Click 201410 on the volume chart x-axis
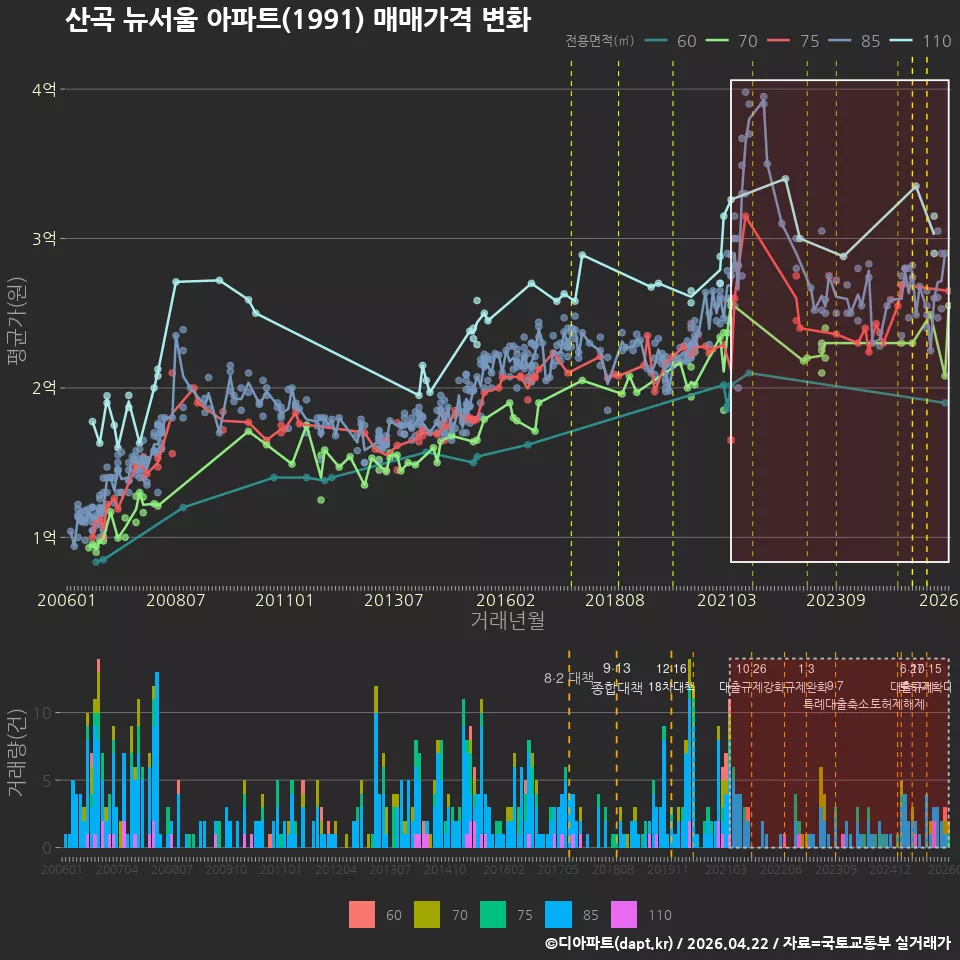This screenshot has height=960, width=960. pos(445,869)
